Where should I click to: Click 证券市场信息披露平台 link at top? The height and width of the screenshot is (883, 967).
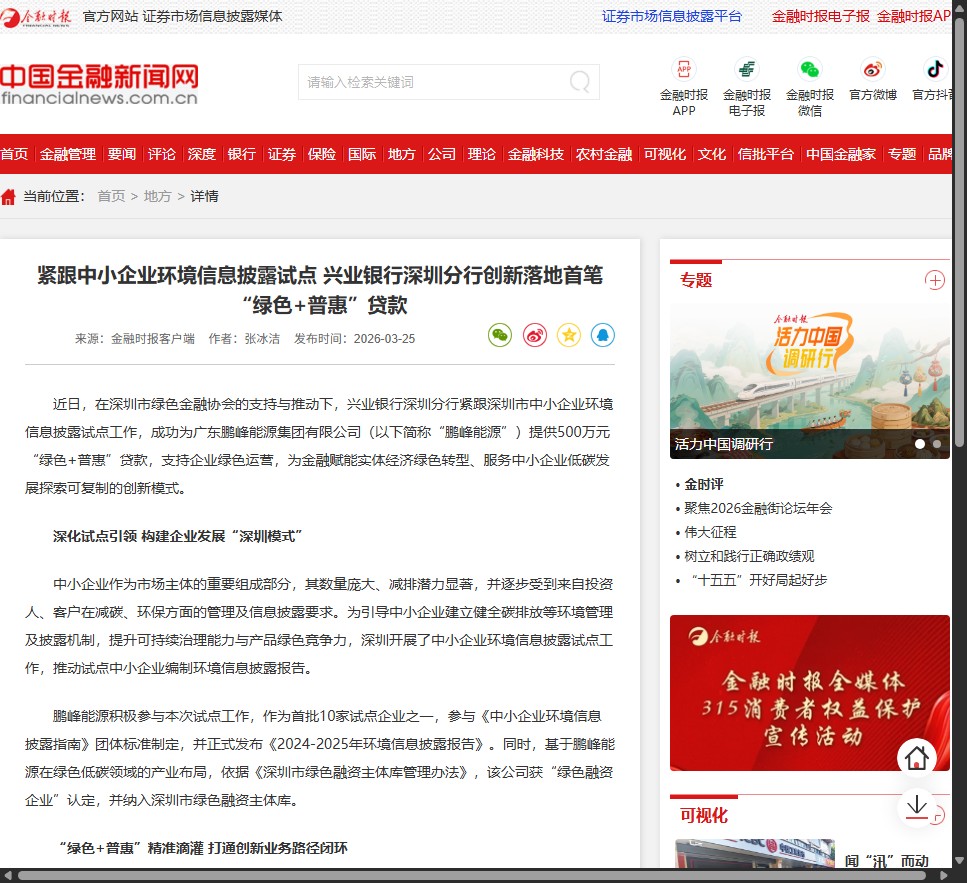point(672,17)
